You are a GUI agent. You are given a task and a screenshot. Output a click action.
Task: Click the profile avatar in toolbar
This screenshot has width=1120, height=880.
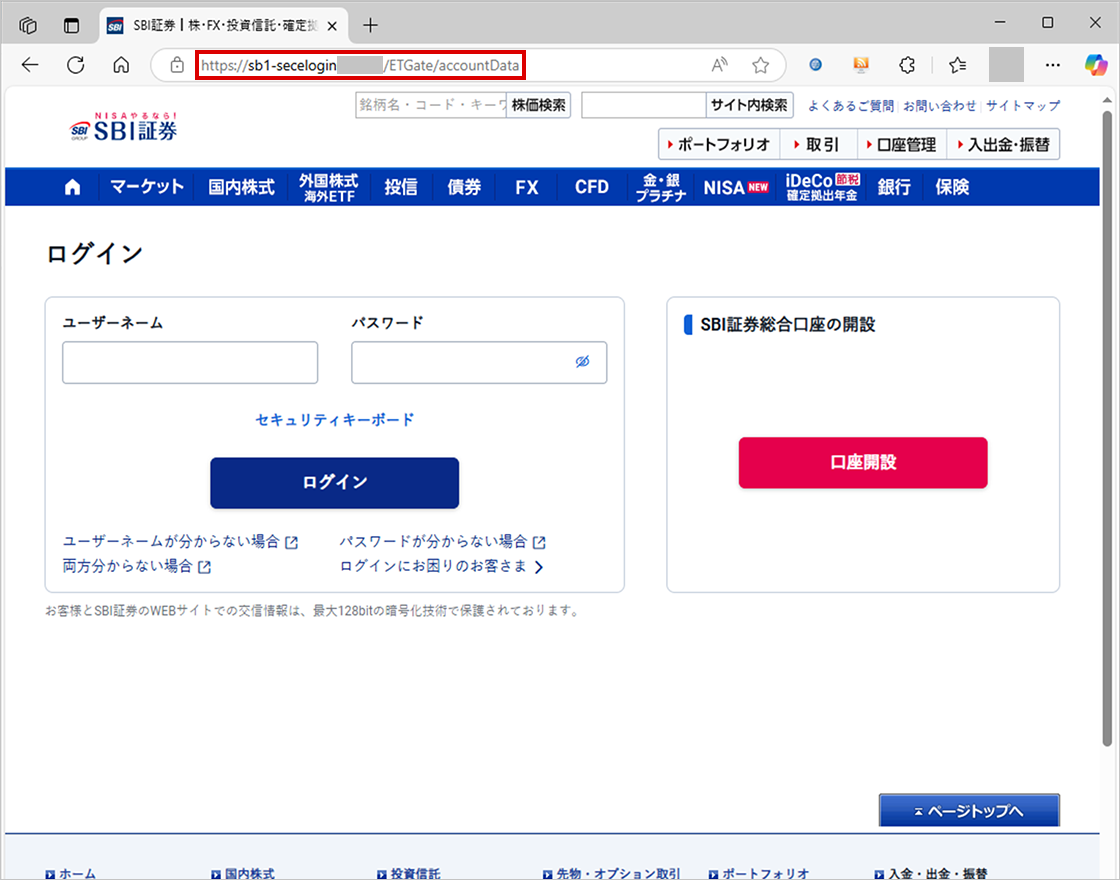pos(1006,65)
